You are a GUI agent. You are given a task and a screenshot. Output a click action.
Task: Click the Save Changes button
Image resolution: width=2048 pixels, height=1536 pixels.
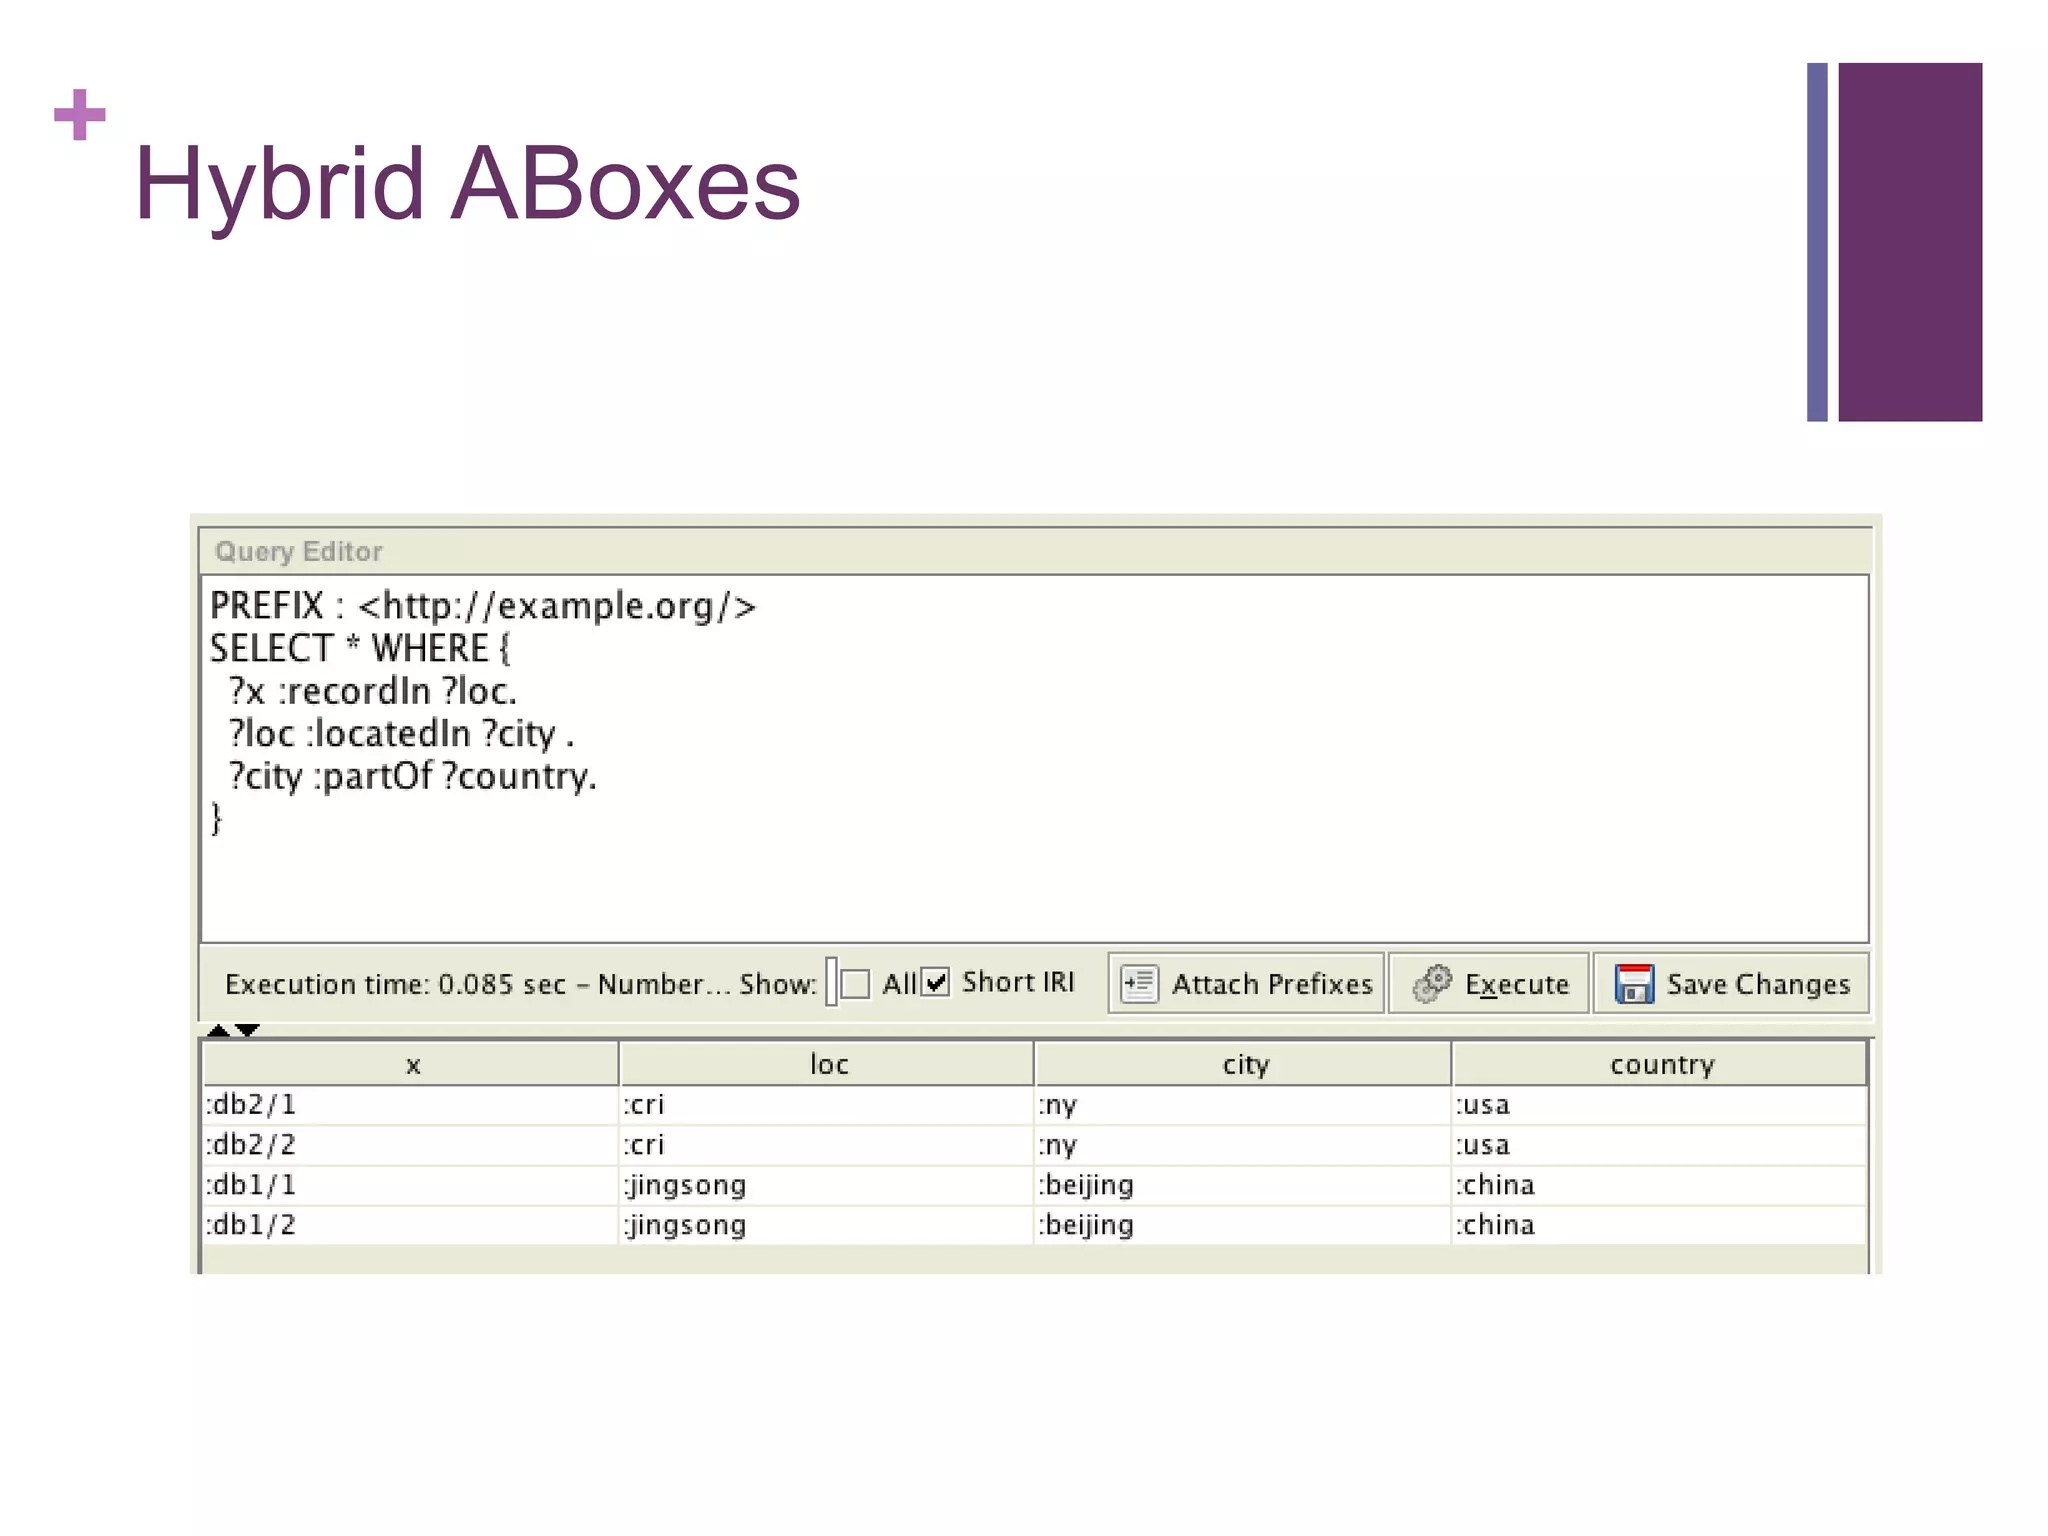pyautogui.click(x=1730, y=983)
